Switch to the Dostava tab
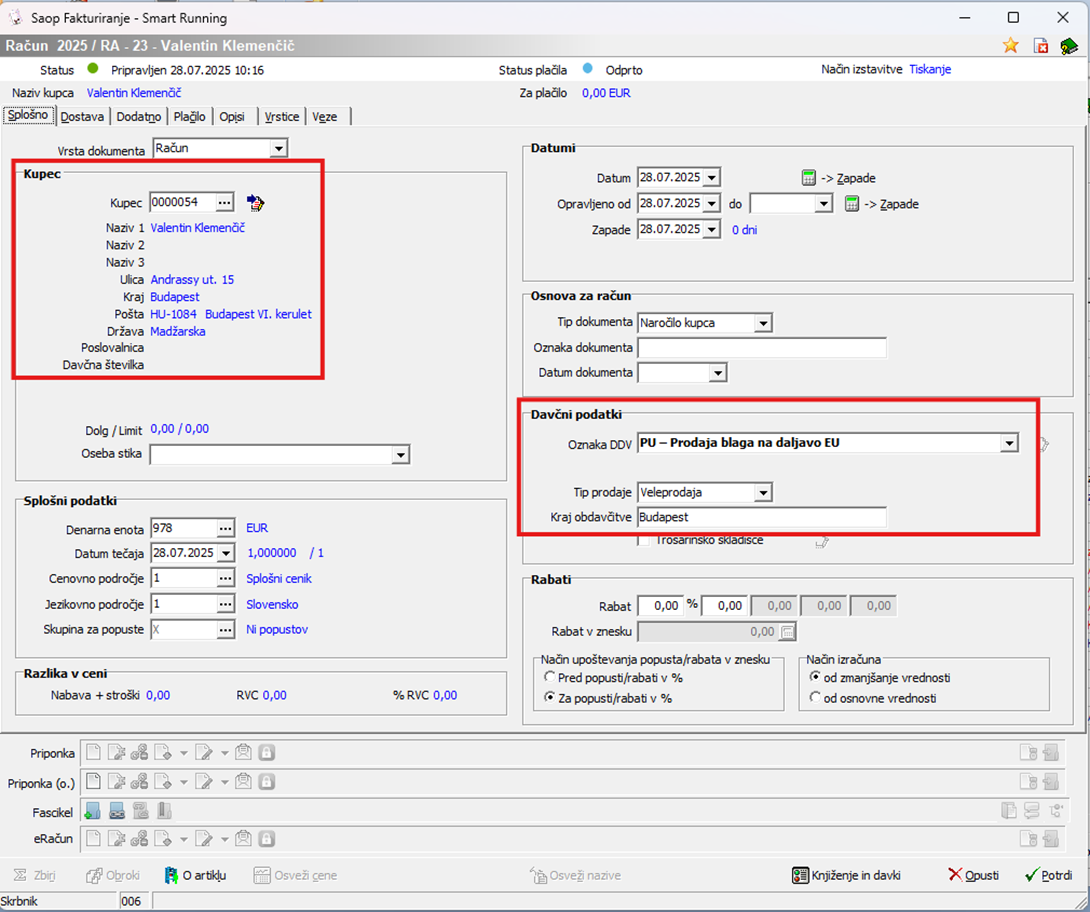The height and width of the screenshot is (912, 1090). tap(82, 117)
